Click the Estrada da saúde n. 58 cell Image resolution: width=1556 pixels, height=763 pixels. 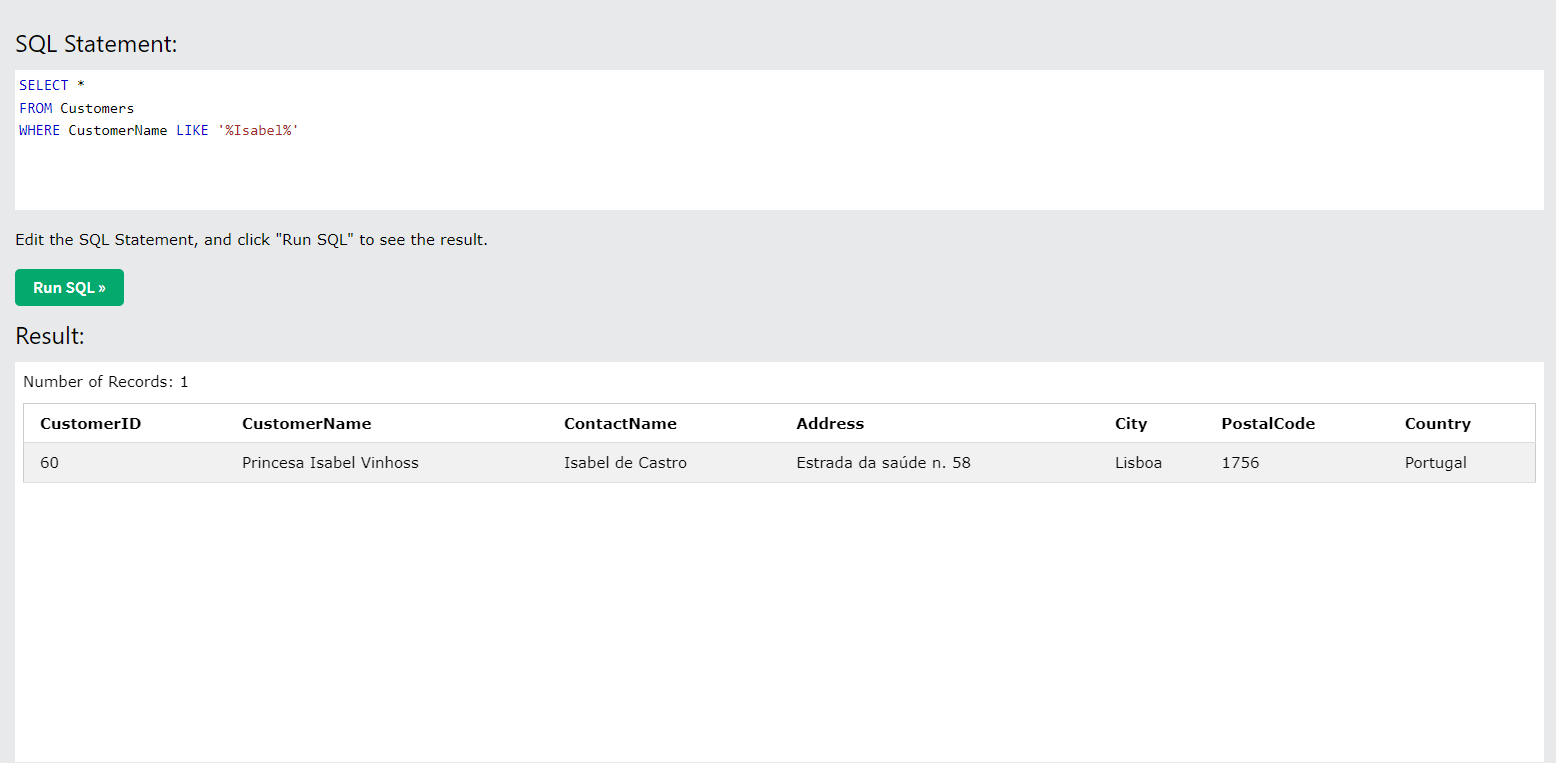[x=883, y=463]
